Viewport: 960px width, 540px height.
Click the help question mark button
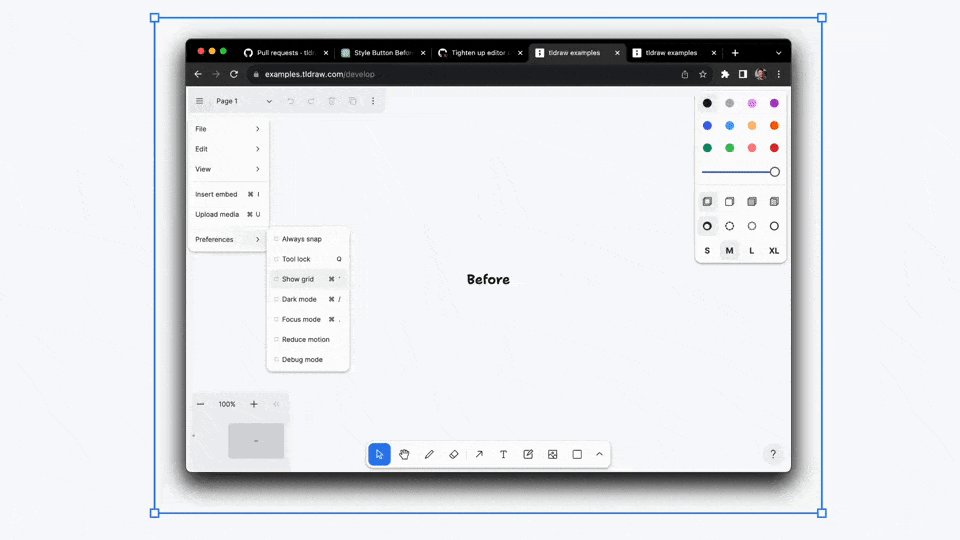[x=773, y=454]
